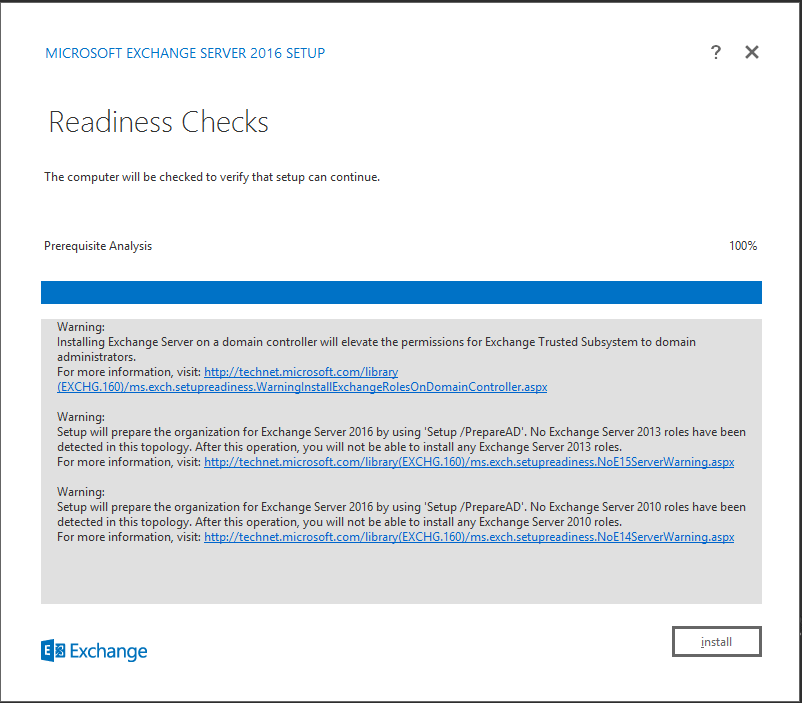Open the help question mark icon

pos(716,52)
